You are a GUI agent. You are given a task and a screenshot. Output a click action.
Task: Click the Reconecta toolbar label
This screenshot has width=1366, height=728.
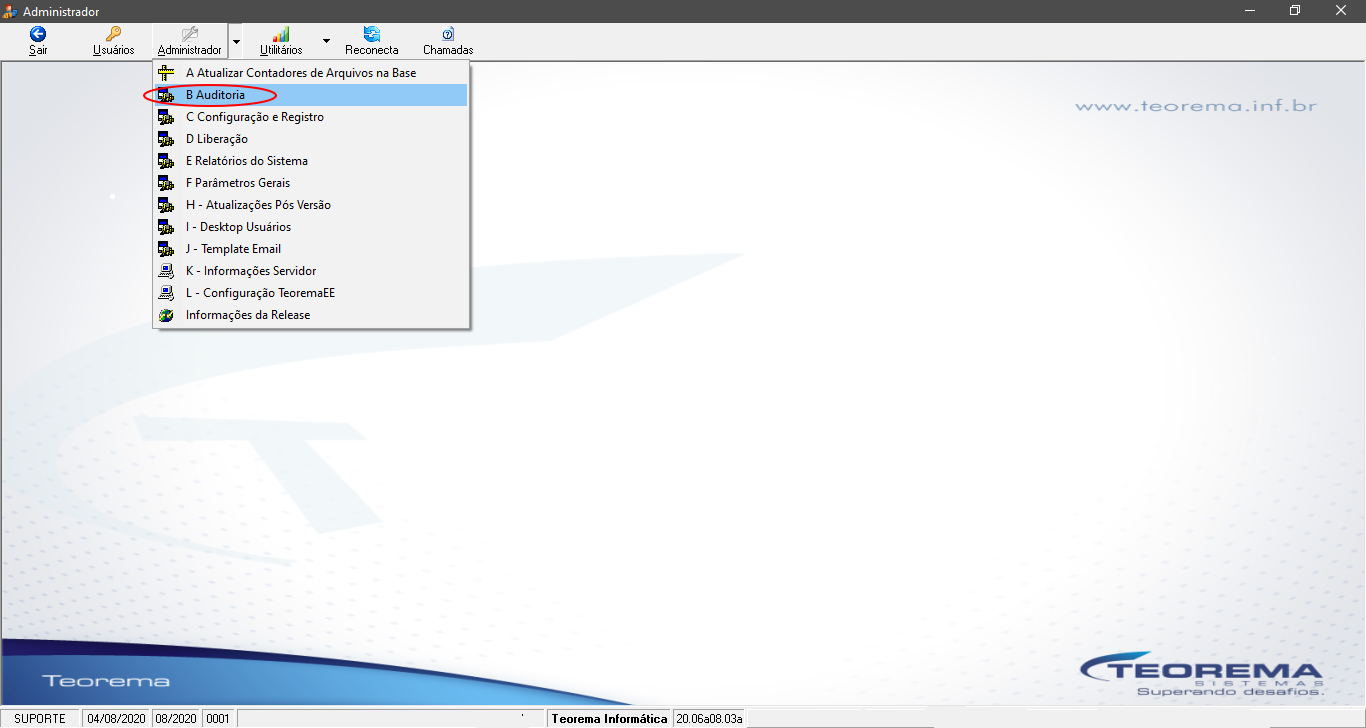[x=372, y=50]
